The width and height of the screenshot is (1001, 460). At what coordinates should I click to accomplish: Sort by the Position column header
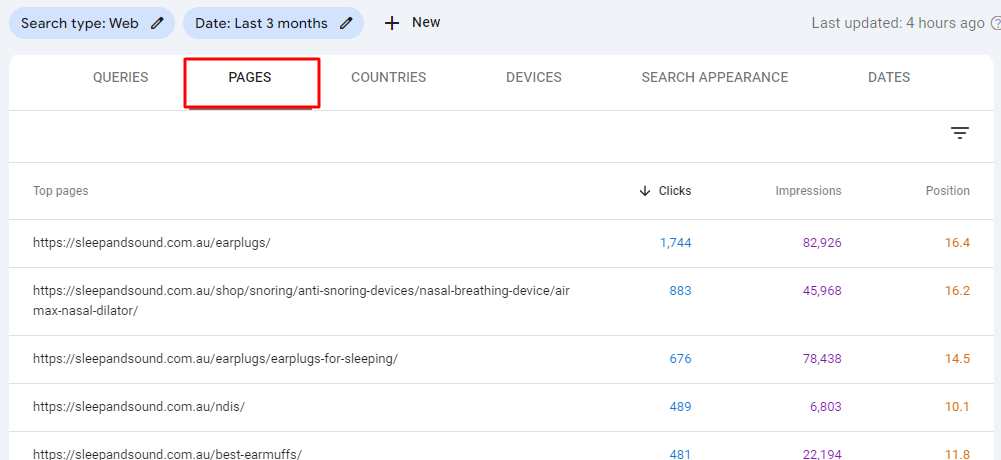(947, 191)
